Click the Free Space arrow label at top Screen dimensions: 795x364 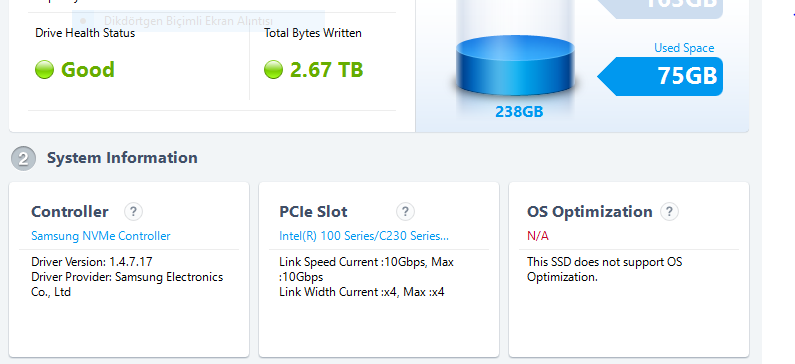[660, 7]
